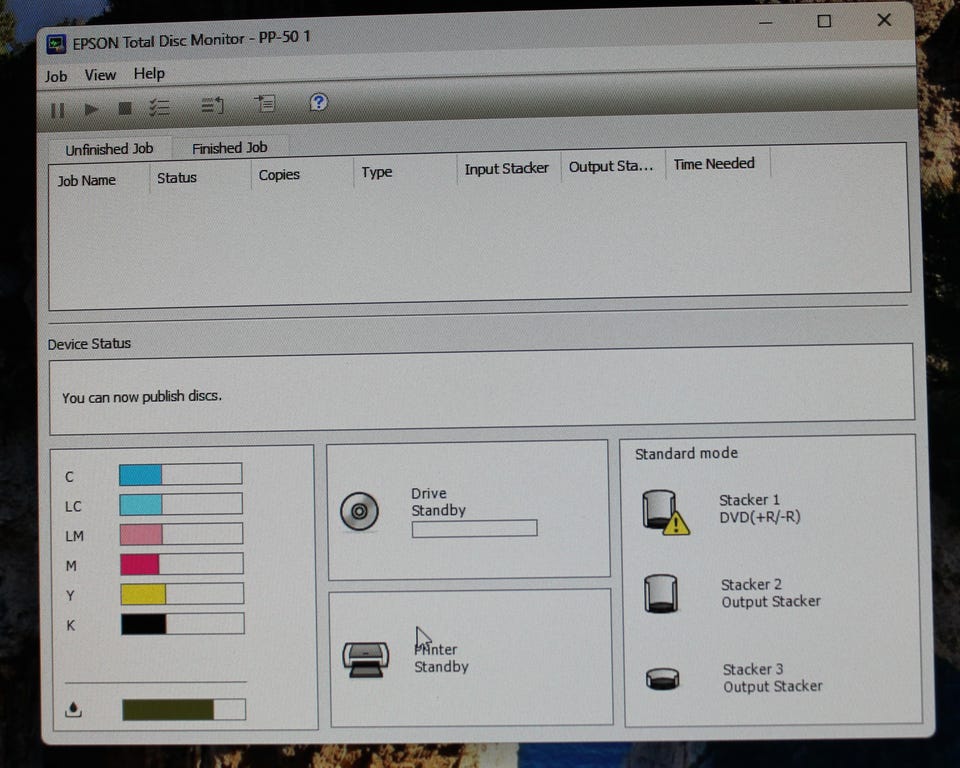Click the Black (K) ink level bar
Image resolution: width=960 pixels, height=768 pixels.
[x=182, y=623]
